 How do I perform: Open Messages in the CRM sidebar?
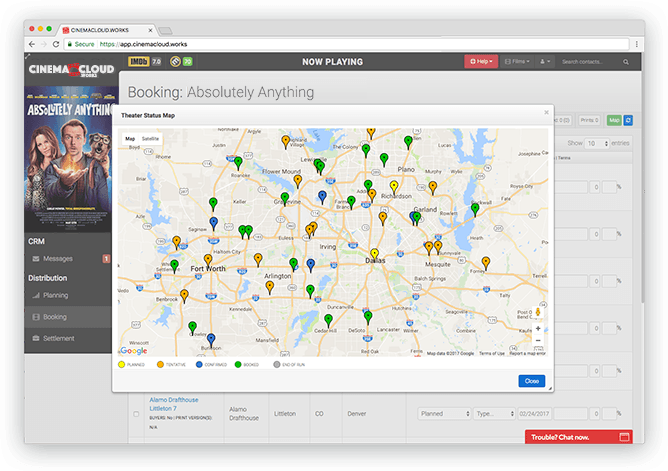[58, 259]
